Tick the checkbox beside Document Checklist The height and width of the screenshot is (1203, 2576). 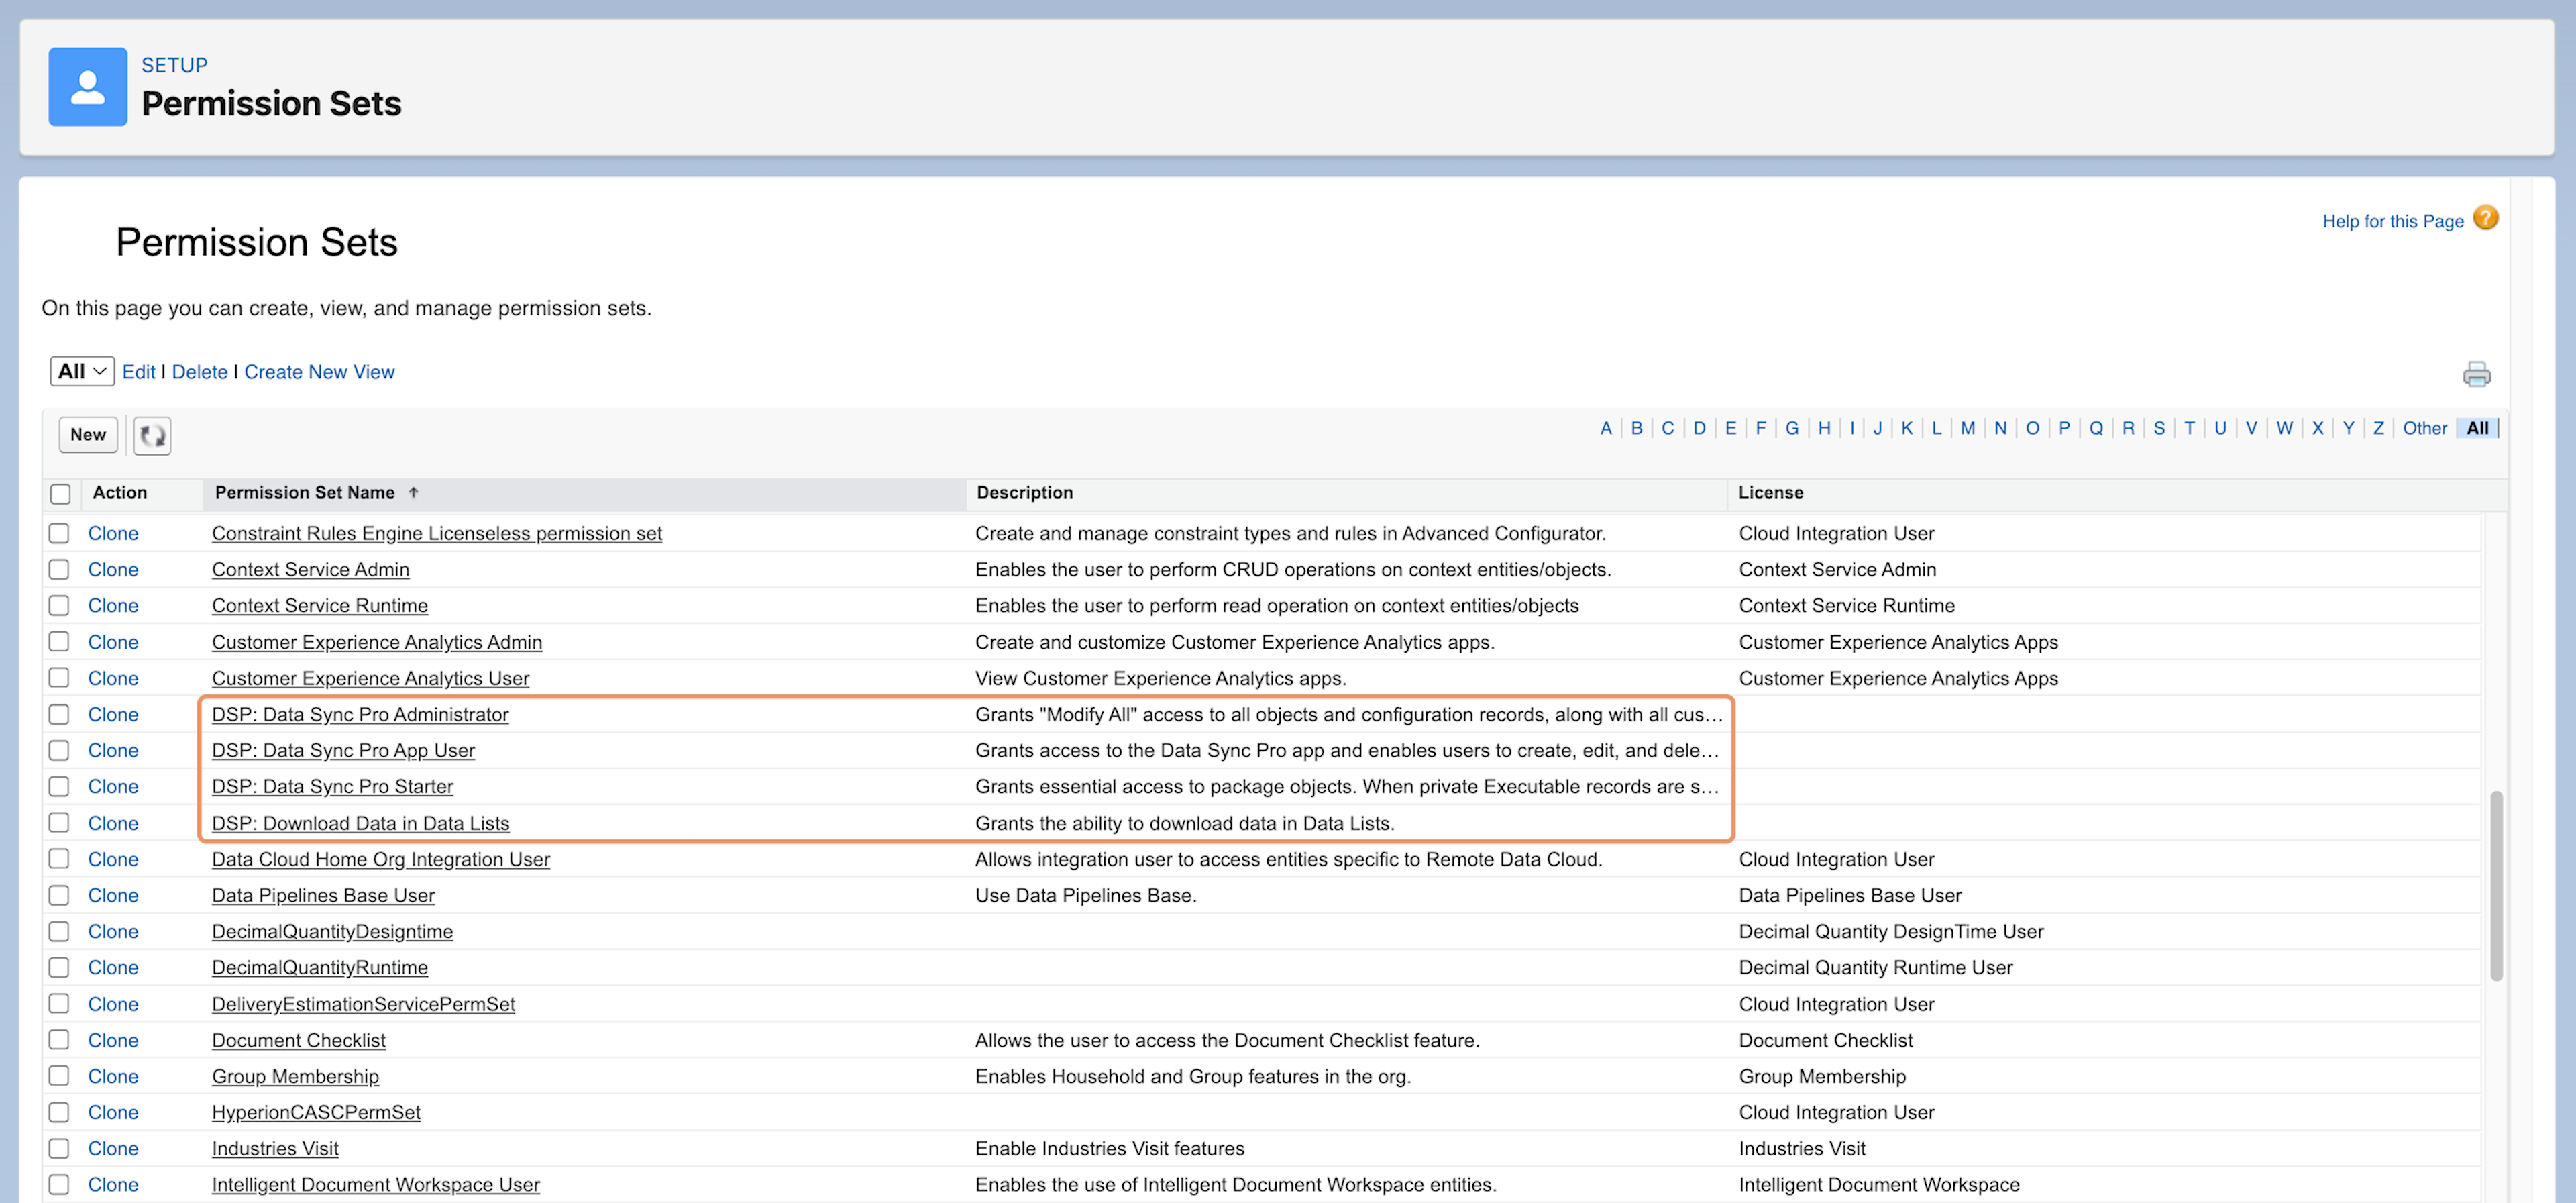coord(59,1040)
